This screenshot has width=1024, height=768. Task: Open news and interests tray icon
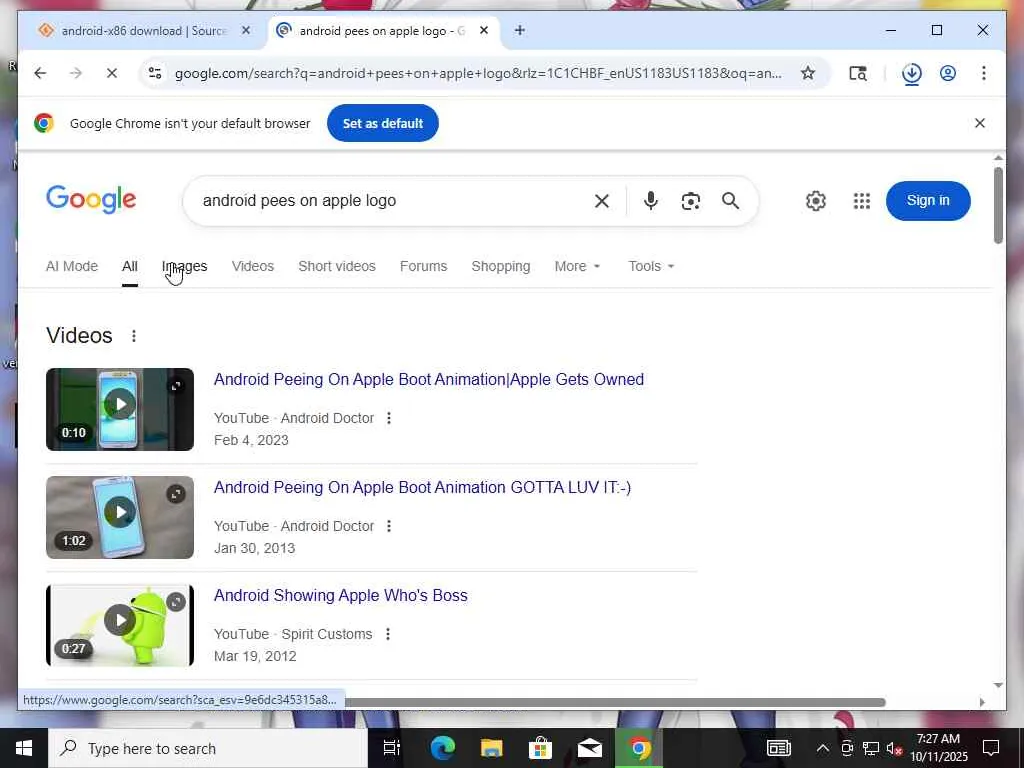pos(778,748)
